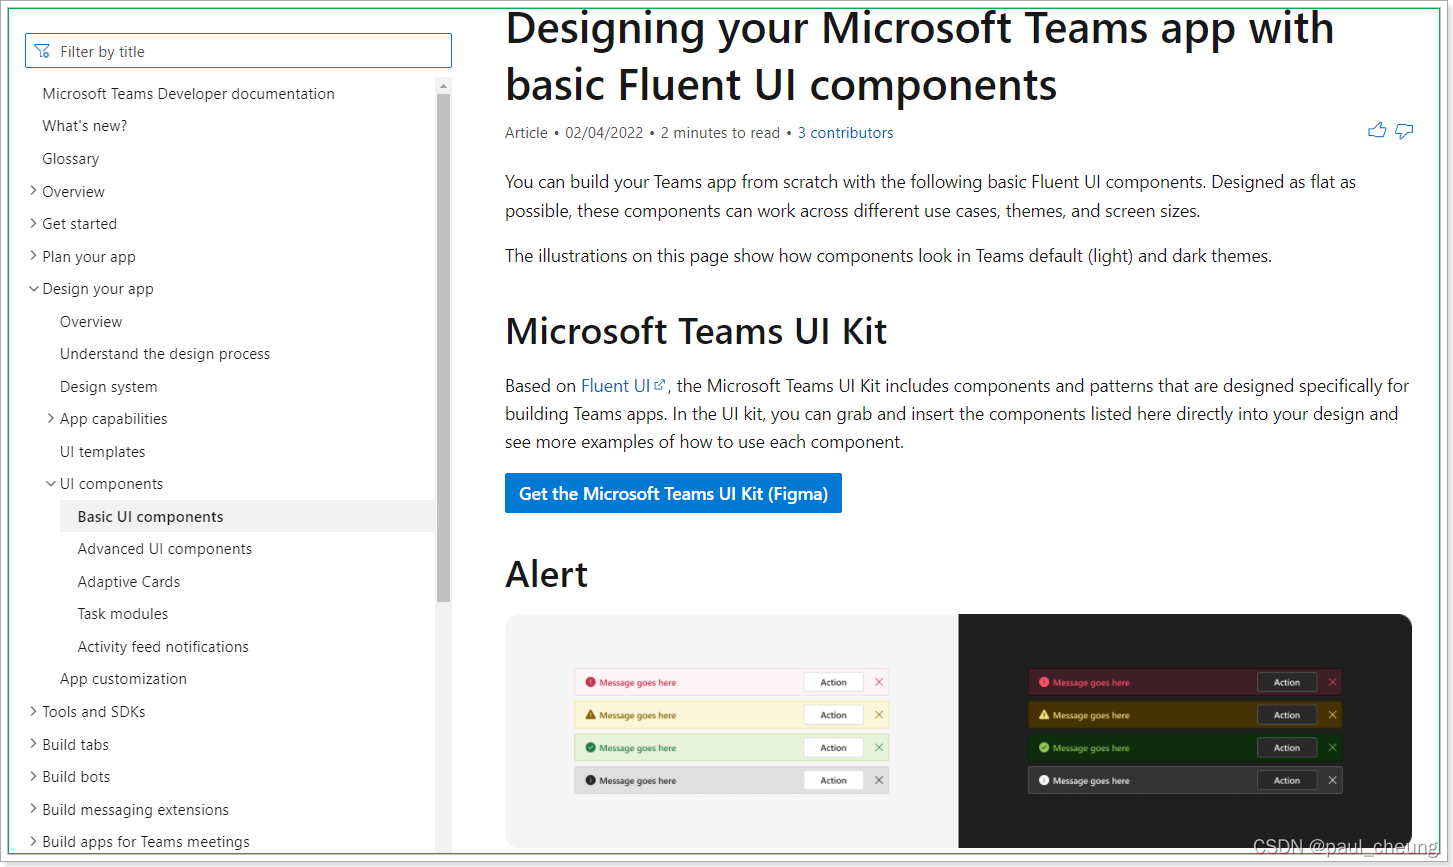Open the UI templates page
The width and height of the screenshot is (1453, 867).
pyautogui.click(x=102, y=451)
